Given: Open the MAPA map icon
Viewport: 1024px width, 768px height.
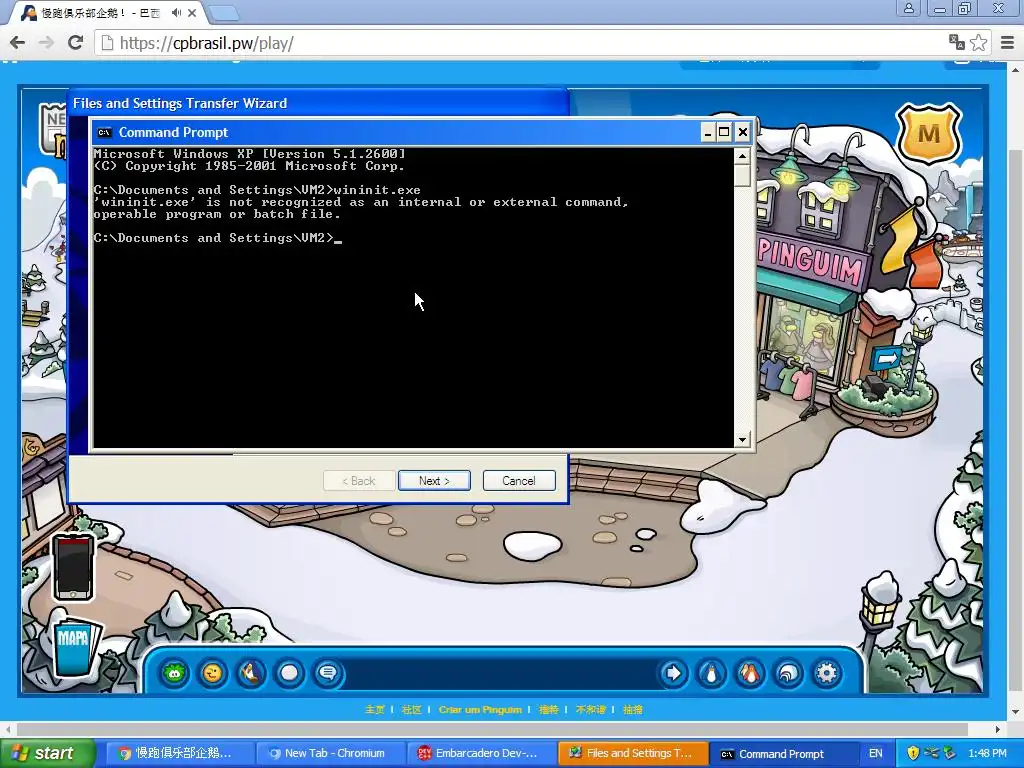Looking at the screenshot, I should [x=75, y=647].
